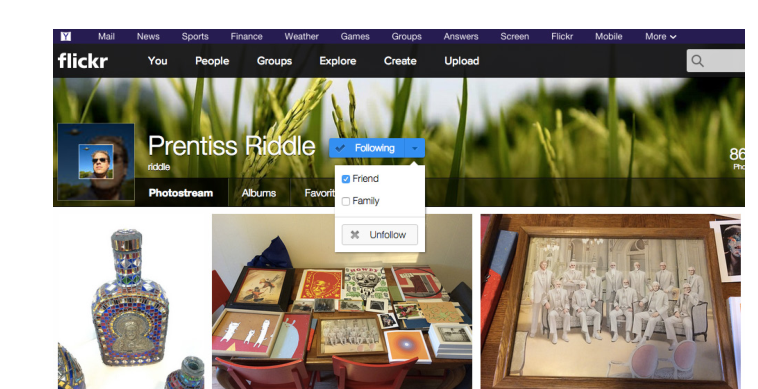
Task: Open the Explore menu
Action: coord(338,61)
